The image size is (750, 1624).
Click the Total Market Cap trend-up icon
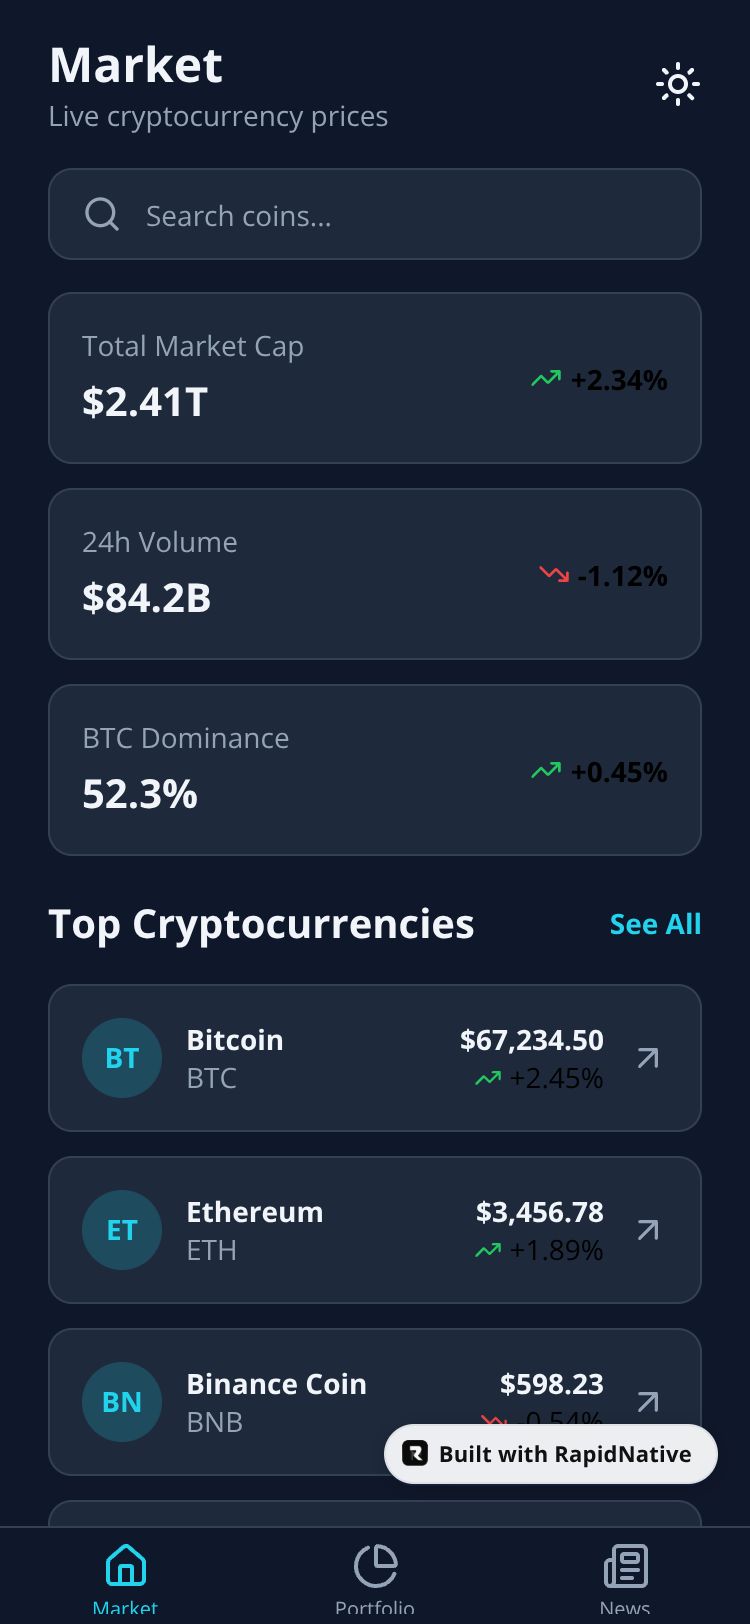click(x=546, y=379)
